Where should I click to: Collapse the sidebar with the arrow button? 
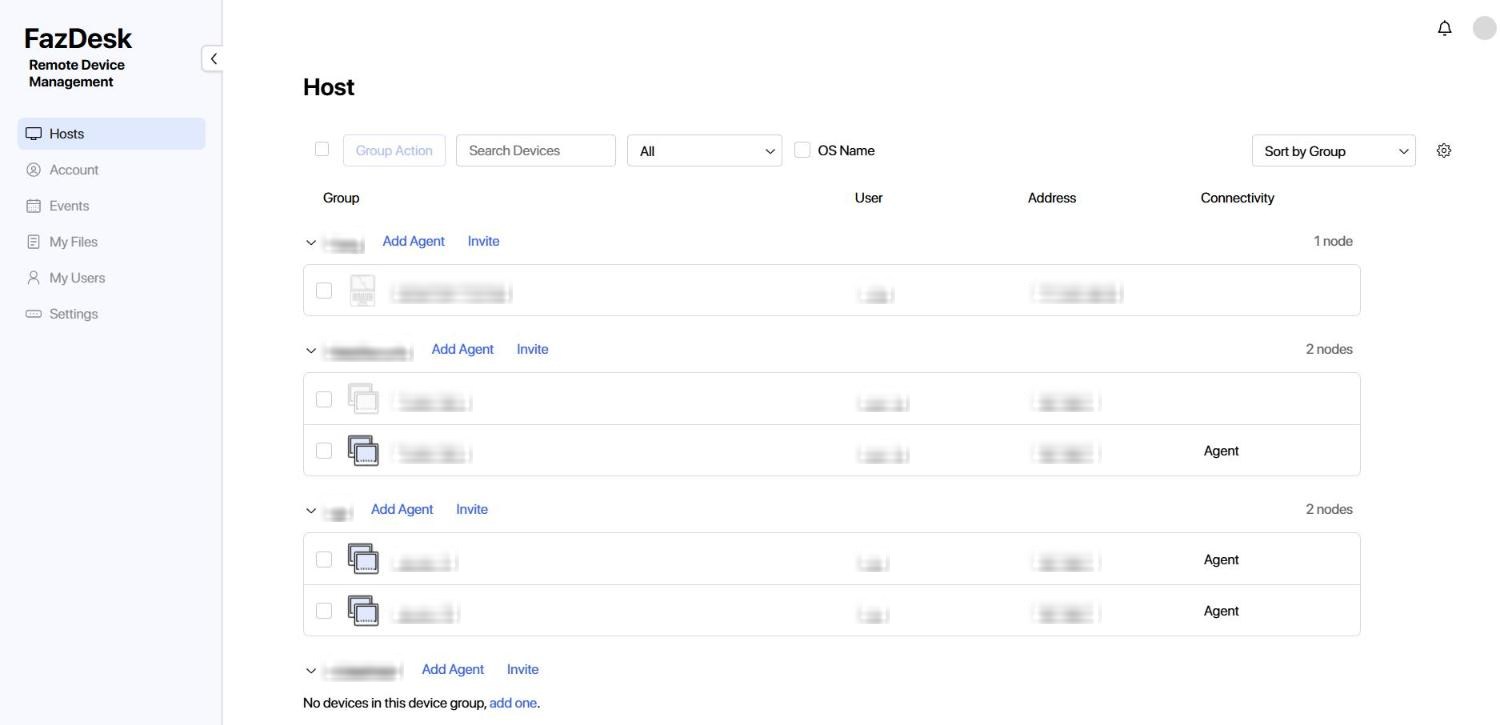[x=212, y=59]
